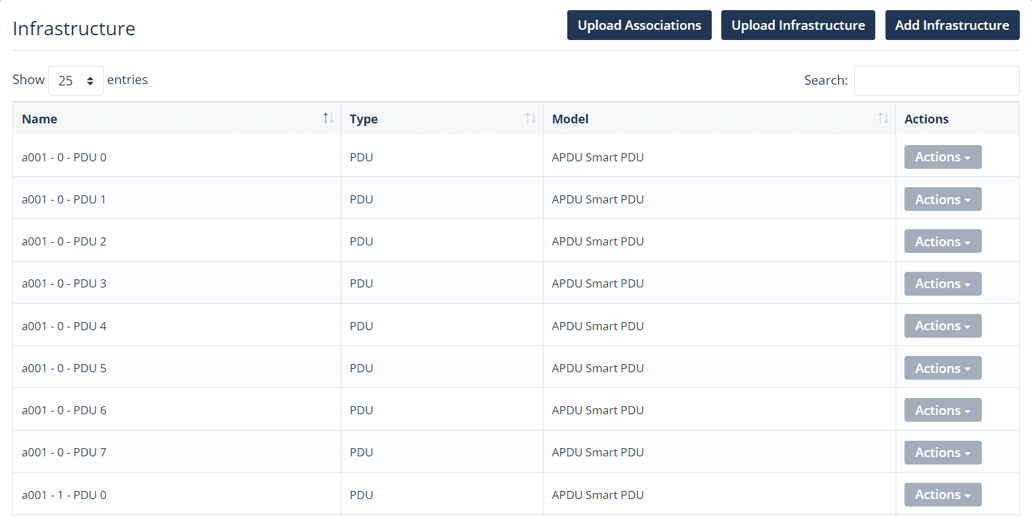
Task: Focus the Search input field
Action: click(937, 80)
